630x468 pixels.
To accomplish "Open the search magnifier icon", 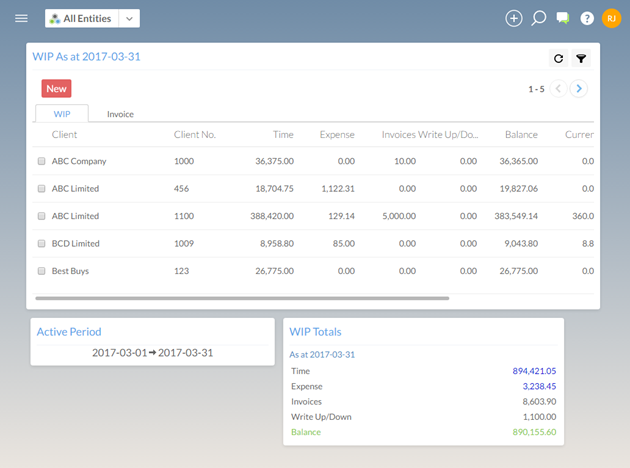I will (539, 18).
